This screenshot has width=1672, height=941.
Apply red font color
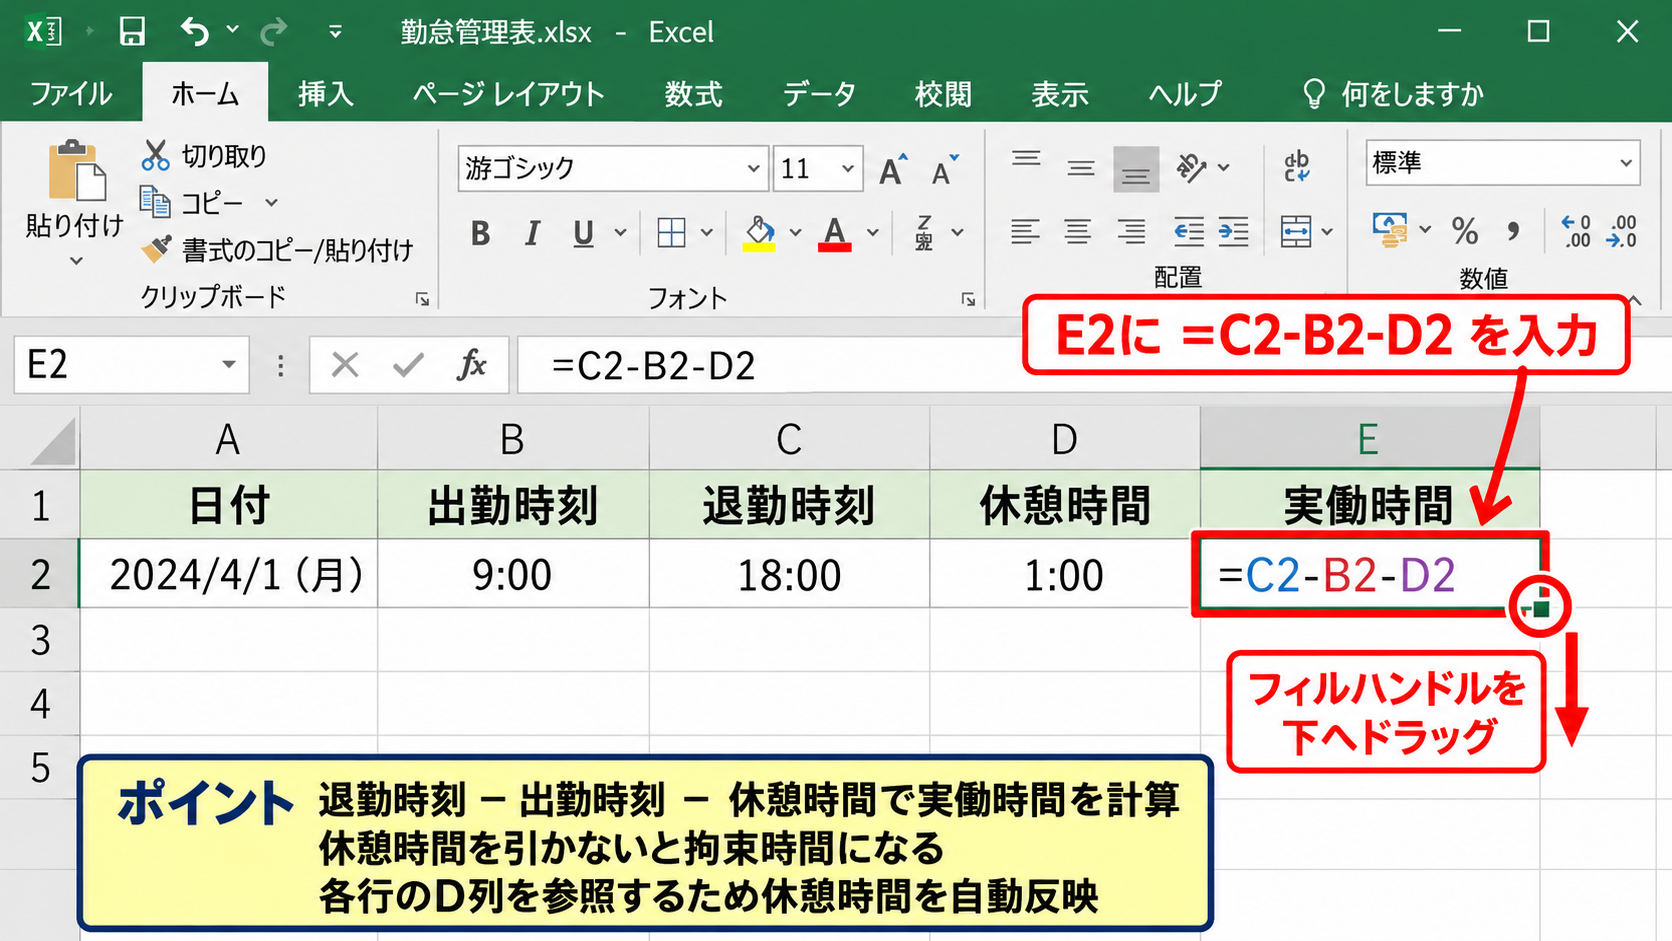pos(835,233)
